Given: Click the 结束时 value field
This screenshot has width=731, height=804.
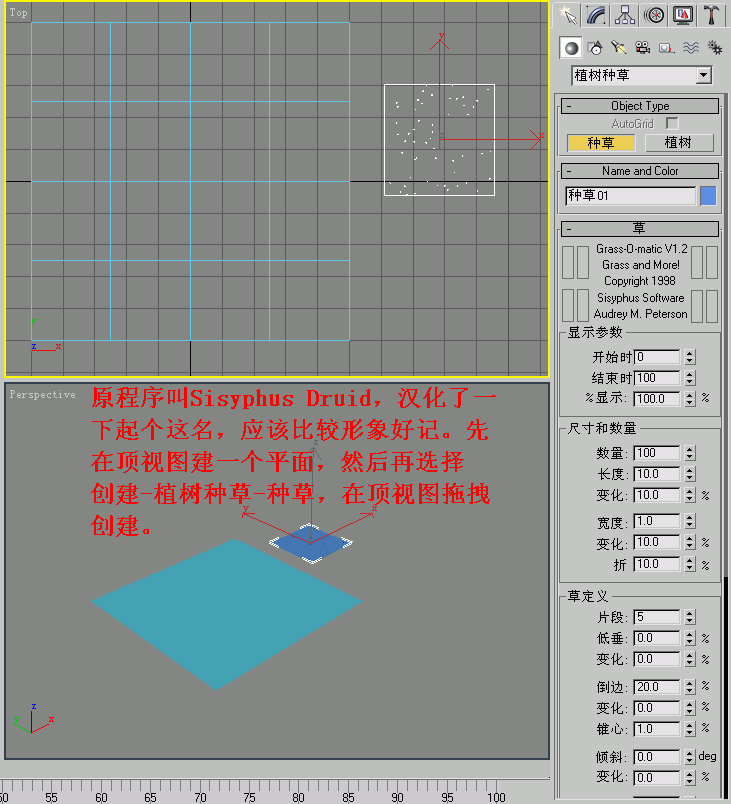Looking at the screenshot, I should pos(657,378).
